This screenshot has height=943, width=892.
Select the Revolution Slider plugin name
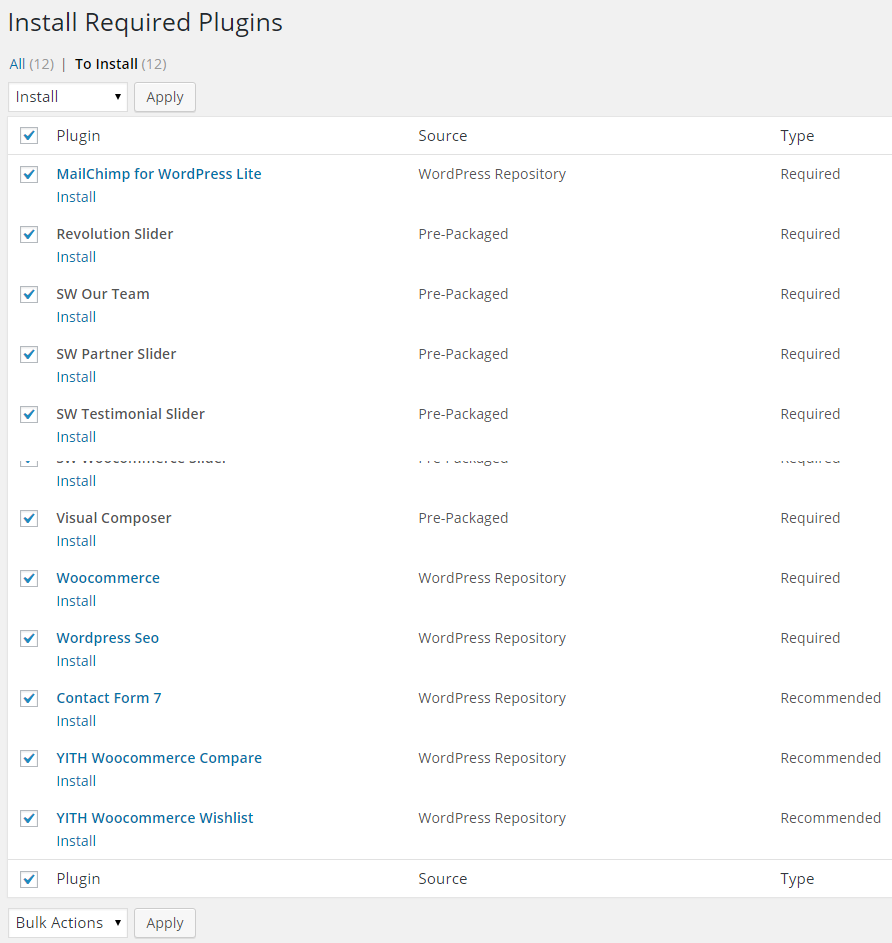(x=115, y=234)
